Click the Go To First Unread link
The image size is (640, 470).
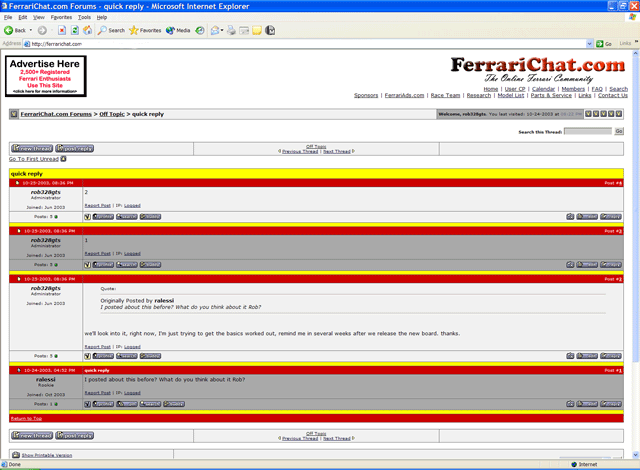click(x=34, y=159)
